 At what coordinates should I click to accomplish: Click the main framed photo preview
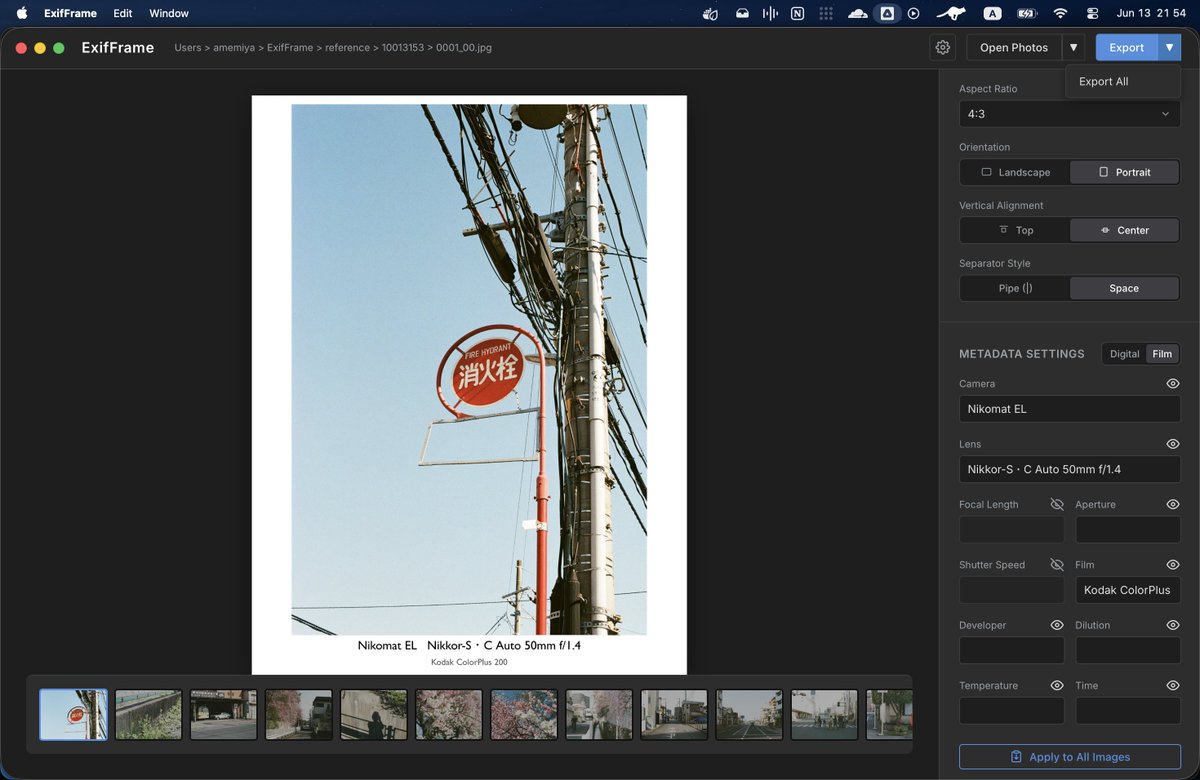469,385
